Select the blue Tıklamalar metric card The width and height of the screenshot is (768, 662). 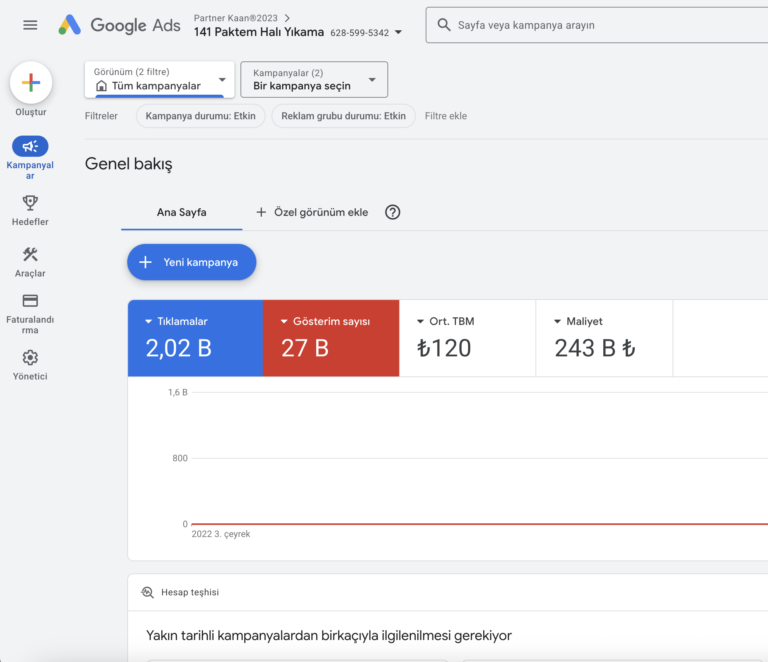click(x=195, y=338)
